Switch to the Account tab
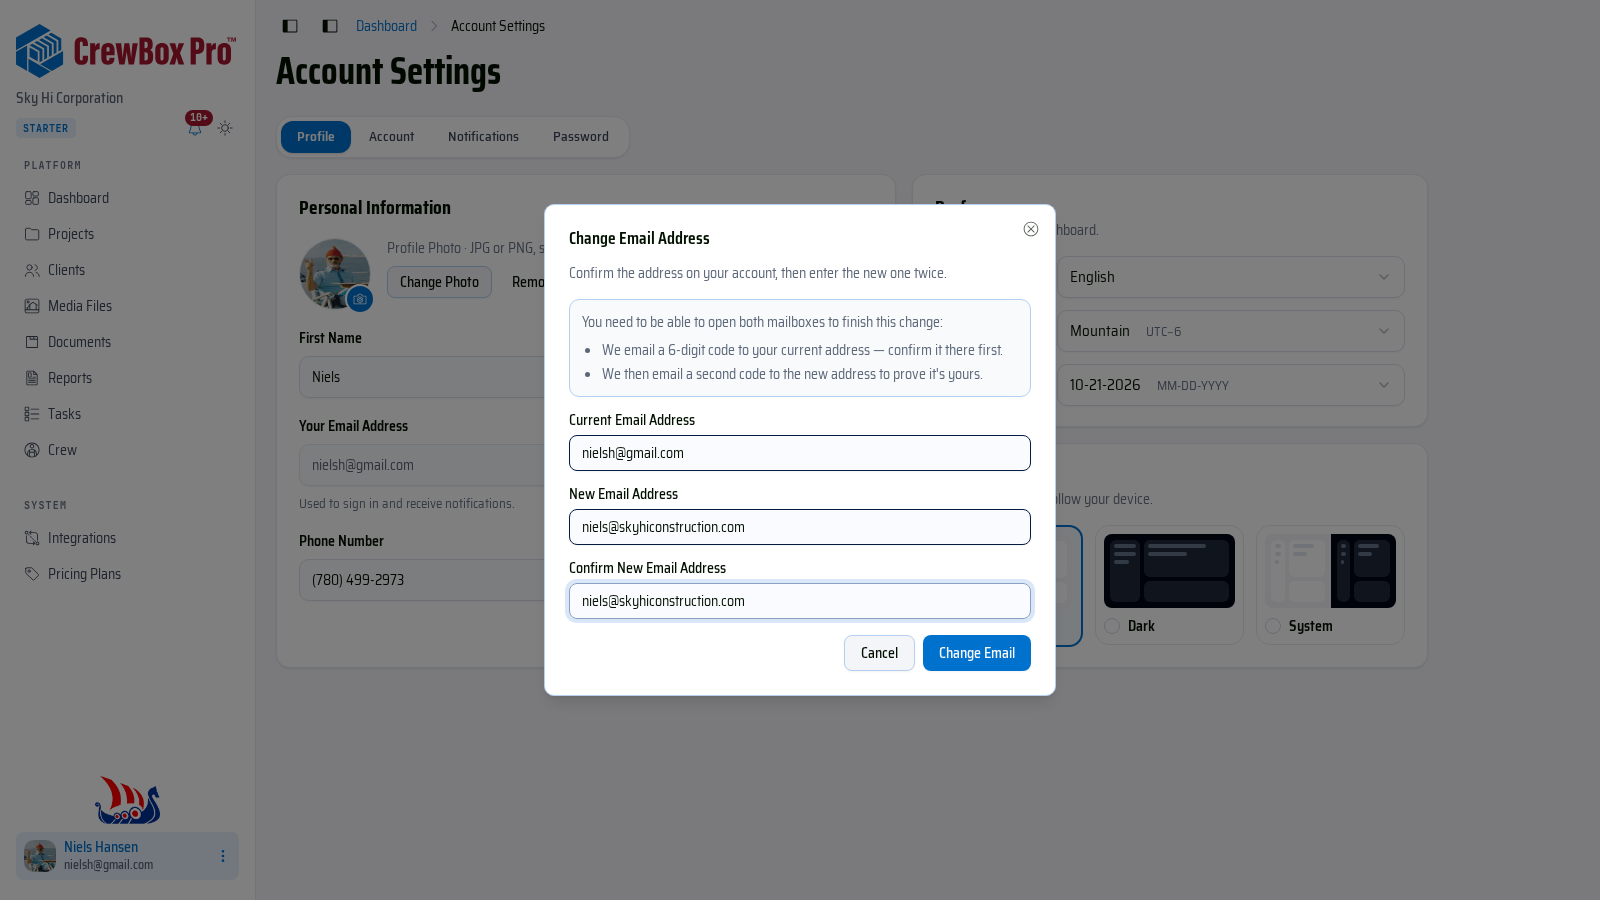Viewport: 1600px width, 900px height. pos(391,137)
